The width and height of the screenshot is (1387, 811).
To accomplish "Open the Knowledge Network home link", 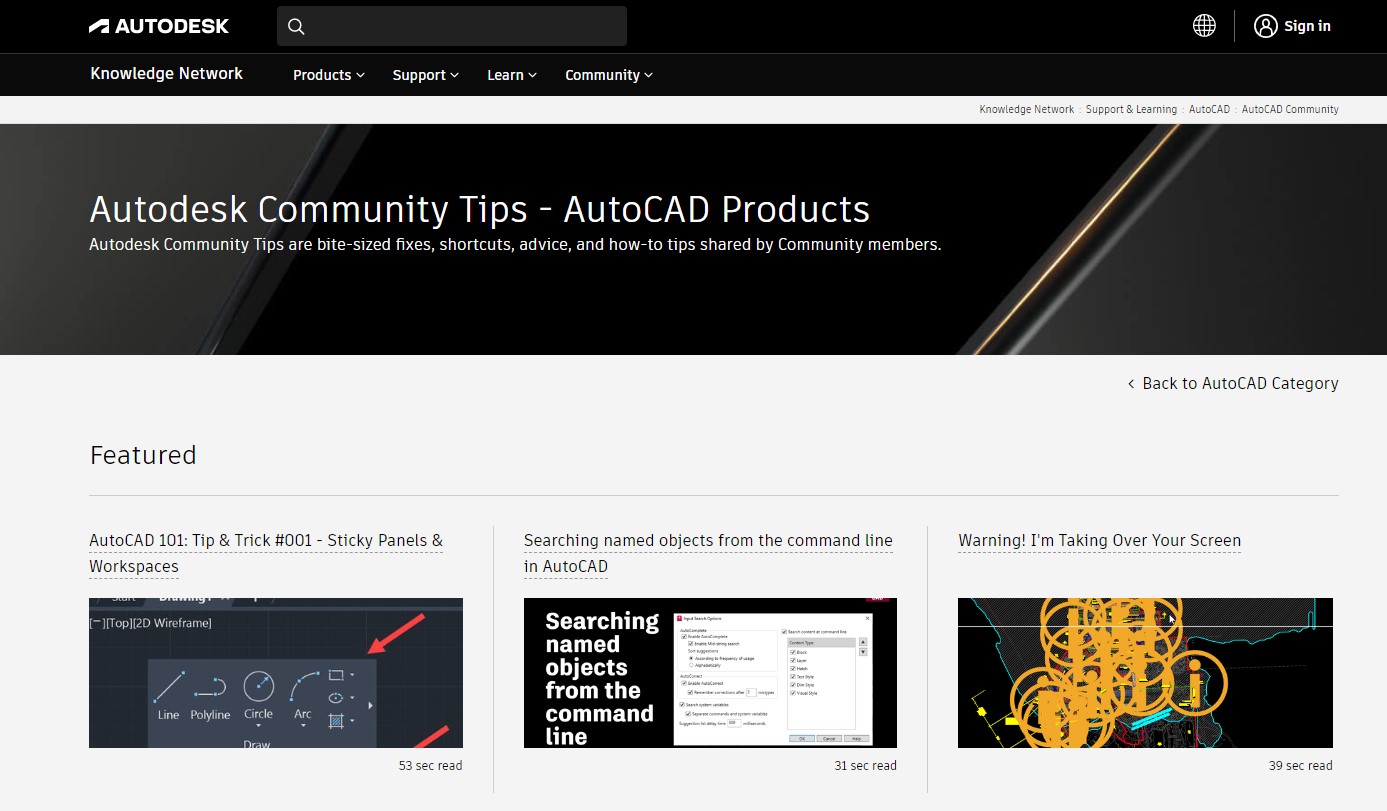I will [x=167, y=74].
